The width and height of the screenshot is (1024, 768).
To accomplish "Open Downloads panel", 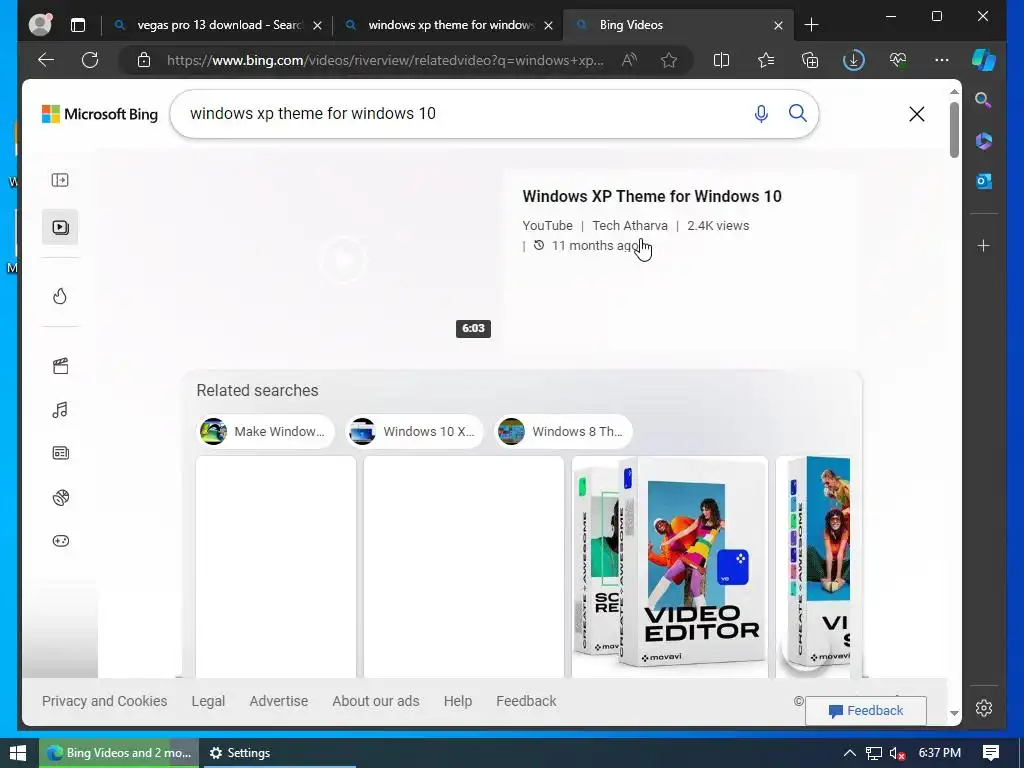I will coord(854,60).
